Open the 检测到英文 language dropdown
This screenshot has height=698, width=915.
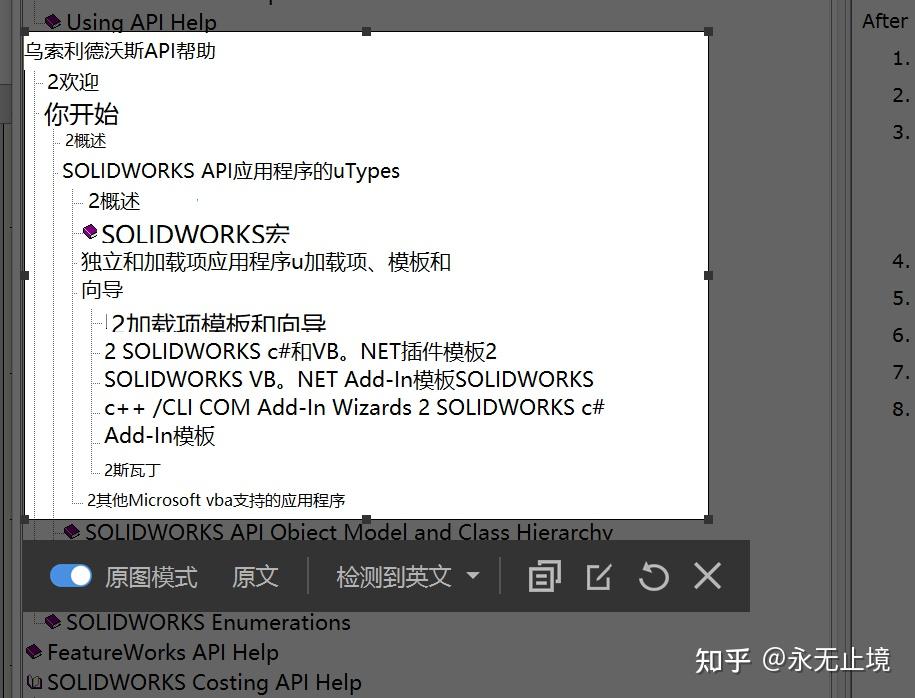(405, 577)
